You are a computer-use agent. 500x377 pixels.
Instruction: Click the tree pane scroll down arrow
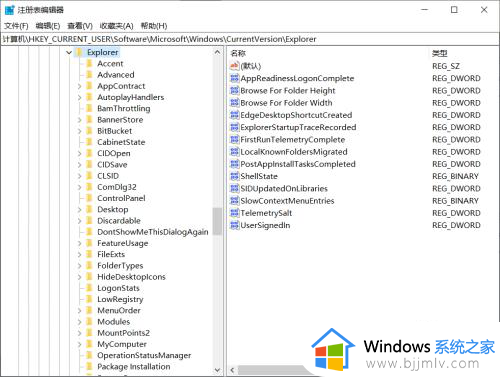tap(217, 370)
